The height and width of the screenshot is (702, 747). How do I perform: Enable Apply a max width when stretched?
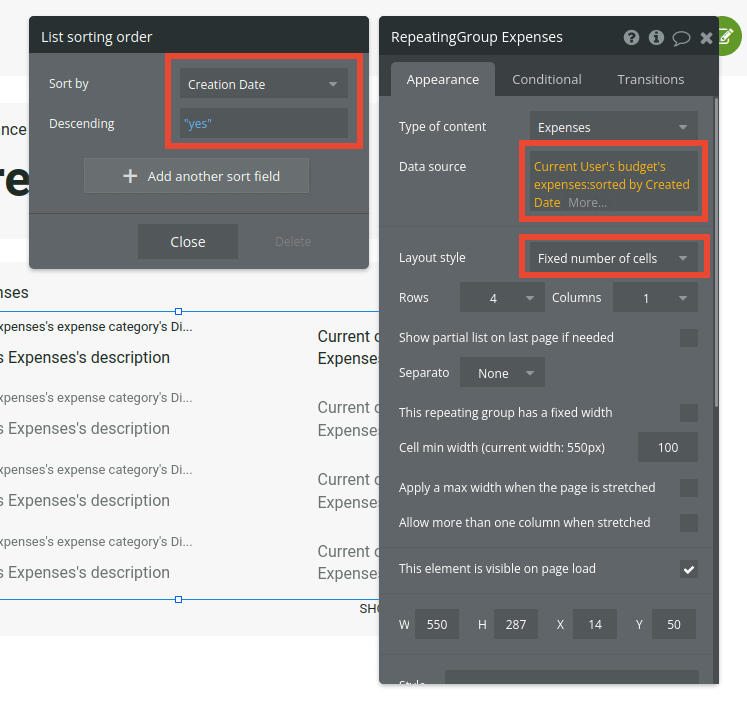(x=688, y=488)
